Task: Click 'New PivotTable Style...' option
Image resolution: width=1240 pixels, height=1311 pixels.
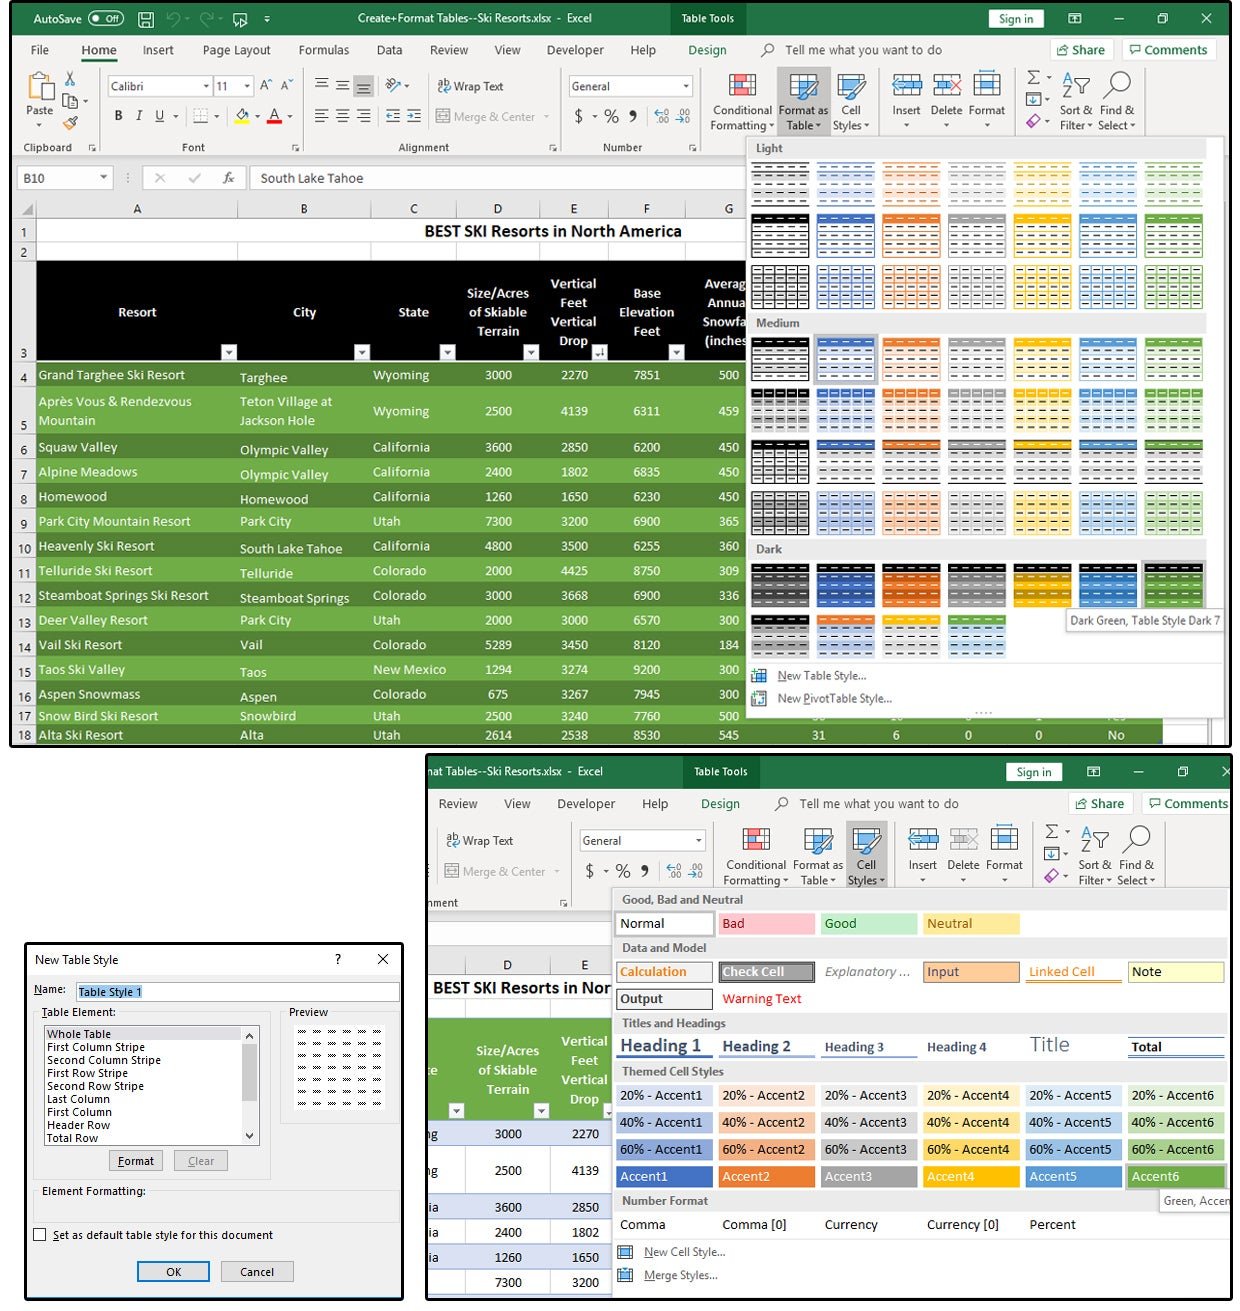Action: pos(834,699)
